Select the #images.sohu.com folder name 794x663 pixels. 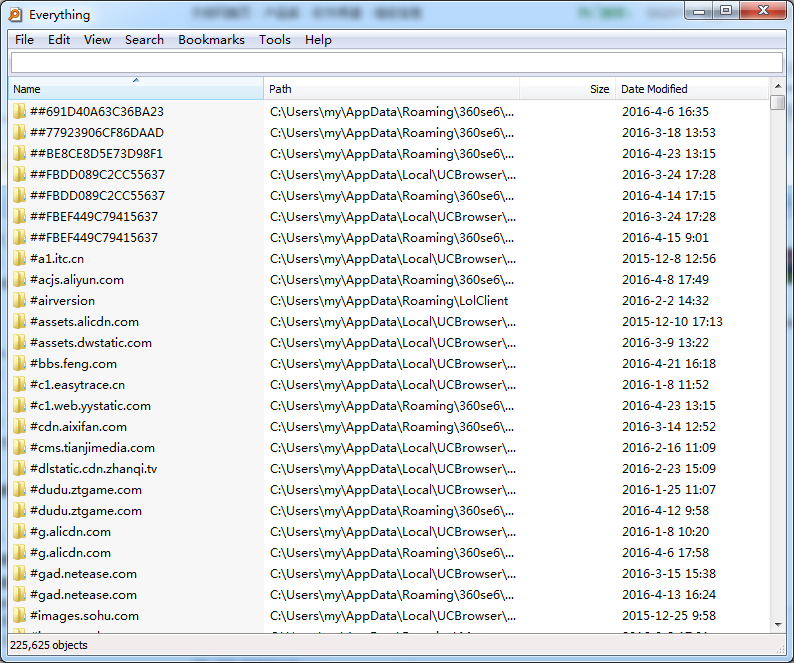pos(84,616)
